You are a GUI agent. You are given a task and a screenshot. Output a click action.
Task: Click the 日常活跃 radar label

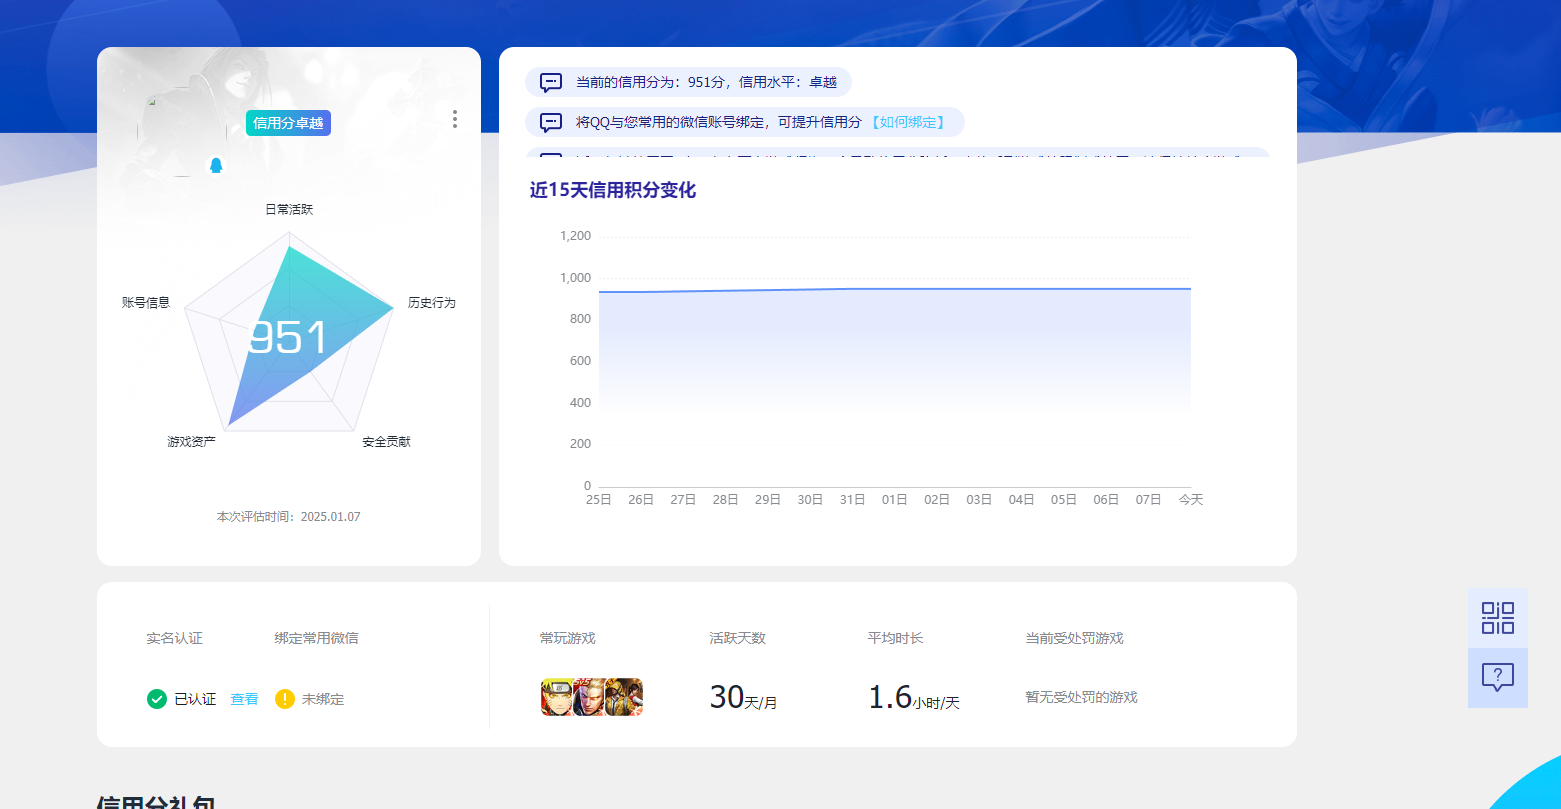pyautogui.click(x=289, y=209)
